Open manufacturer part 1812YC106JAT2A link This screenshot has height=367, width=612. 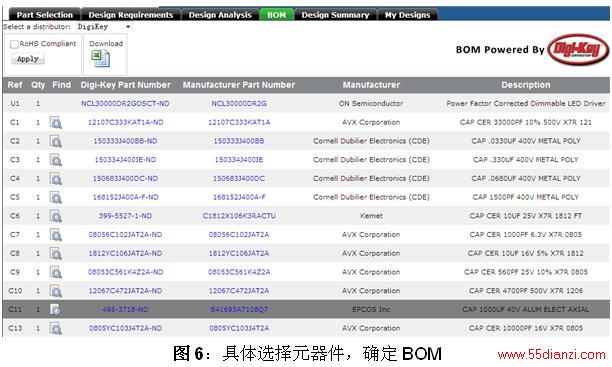point(239,253)
